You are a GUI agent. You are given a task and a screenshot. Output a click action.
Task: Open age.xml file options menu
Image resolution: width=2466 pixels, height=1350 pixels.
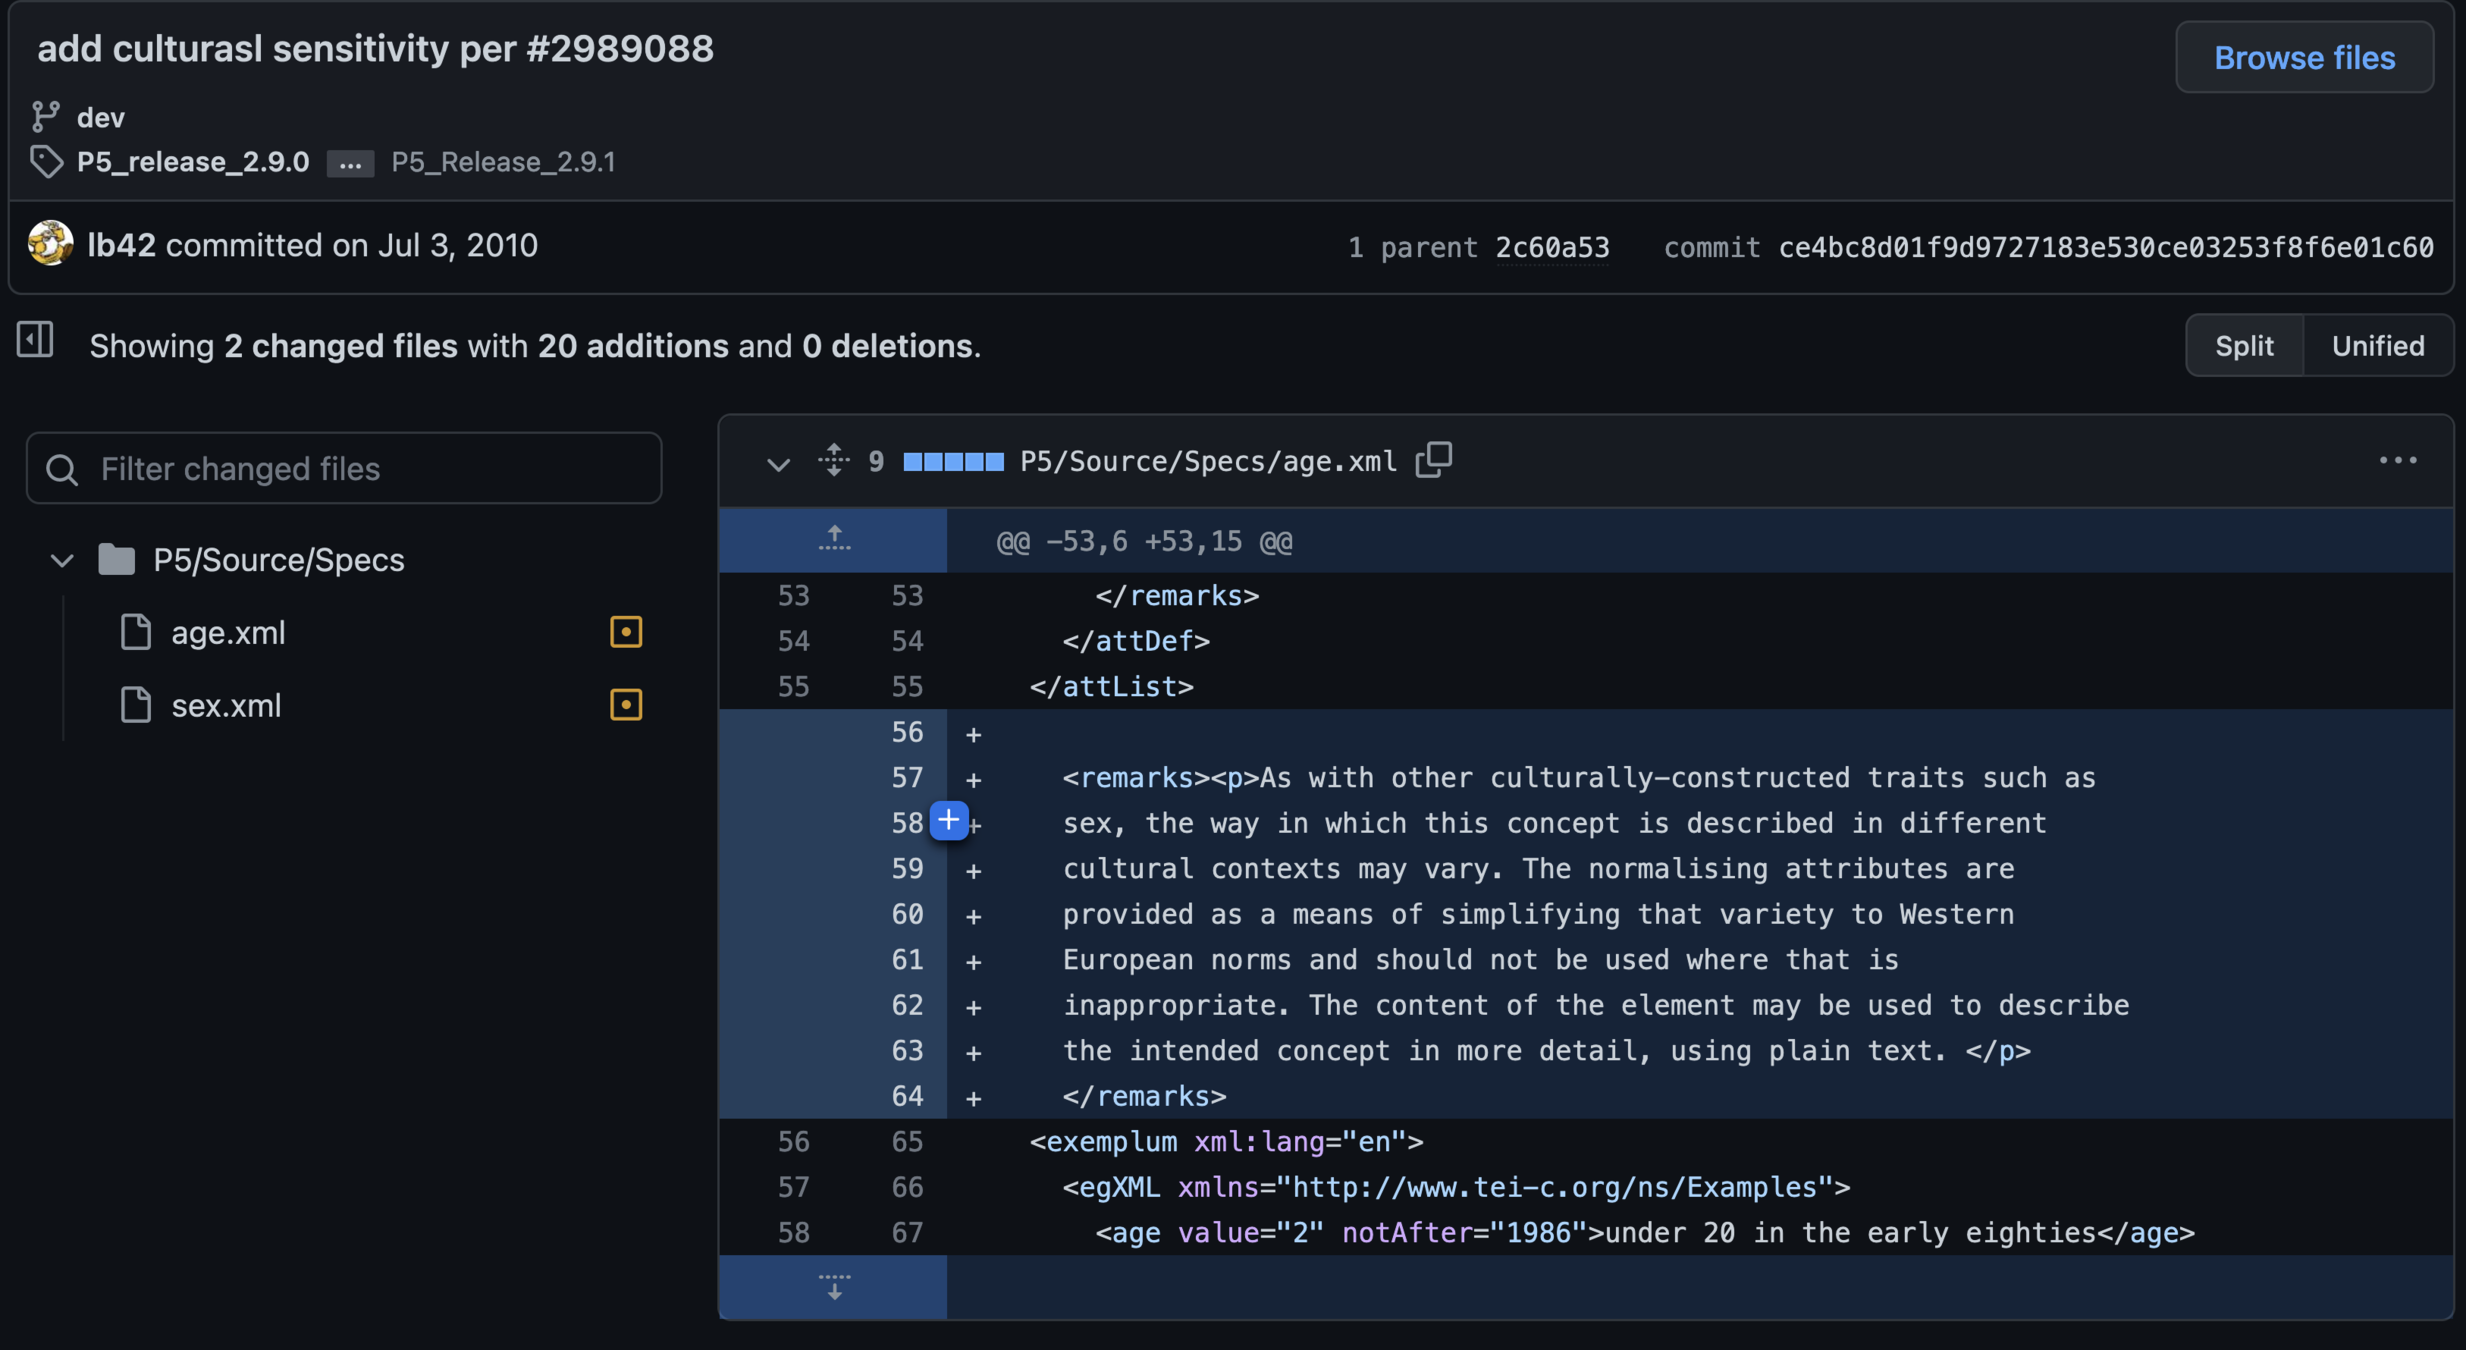[2397, 460]
